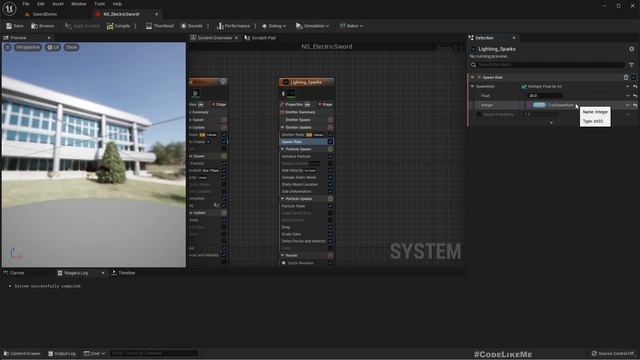The image size is (640, 360).
Task: Open the Asset menu
Action: coord(58,4)
